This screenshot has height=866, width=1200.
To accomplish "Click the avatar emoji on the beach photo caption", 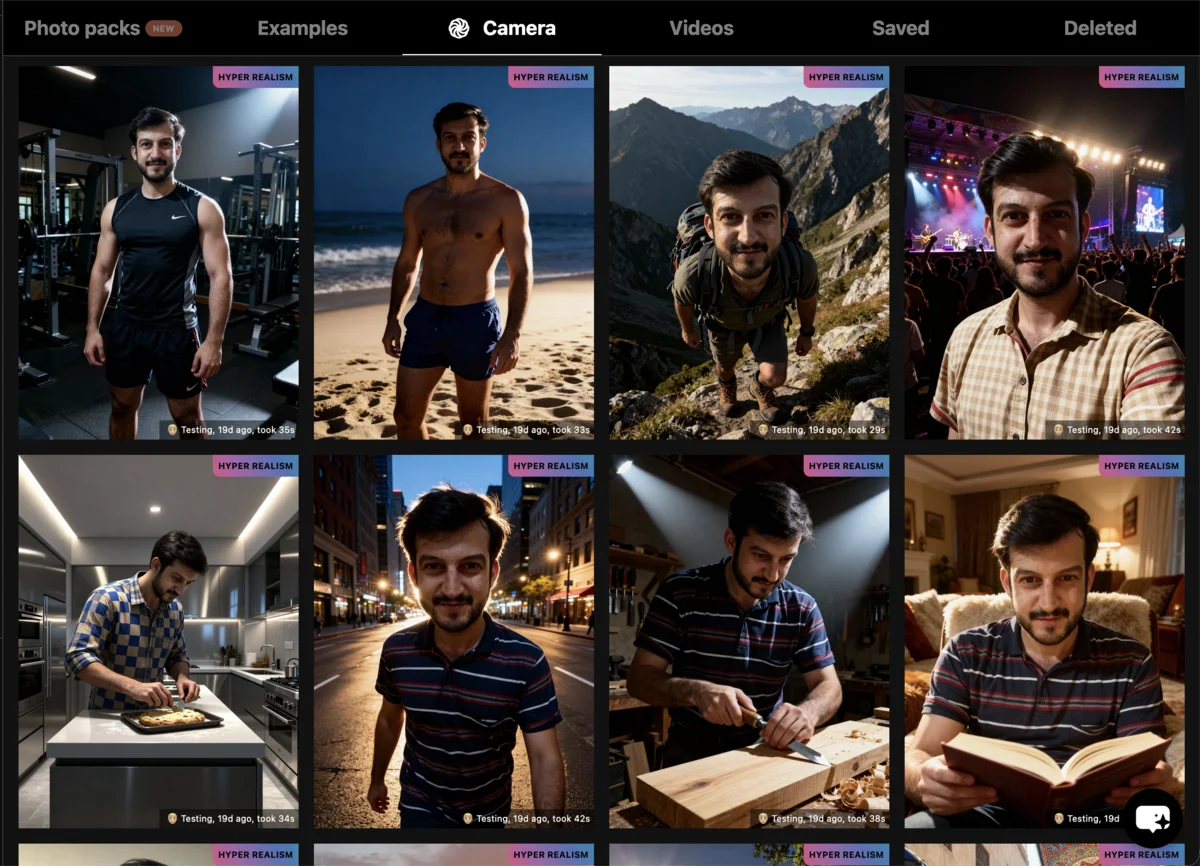I will pos(467,431).
